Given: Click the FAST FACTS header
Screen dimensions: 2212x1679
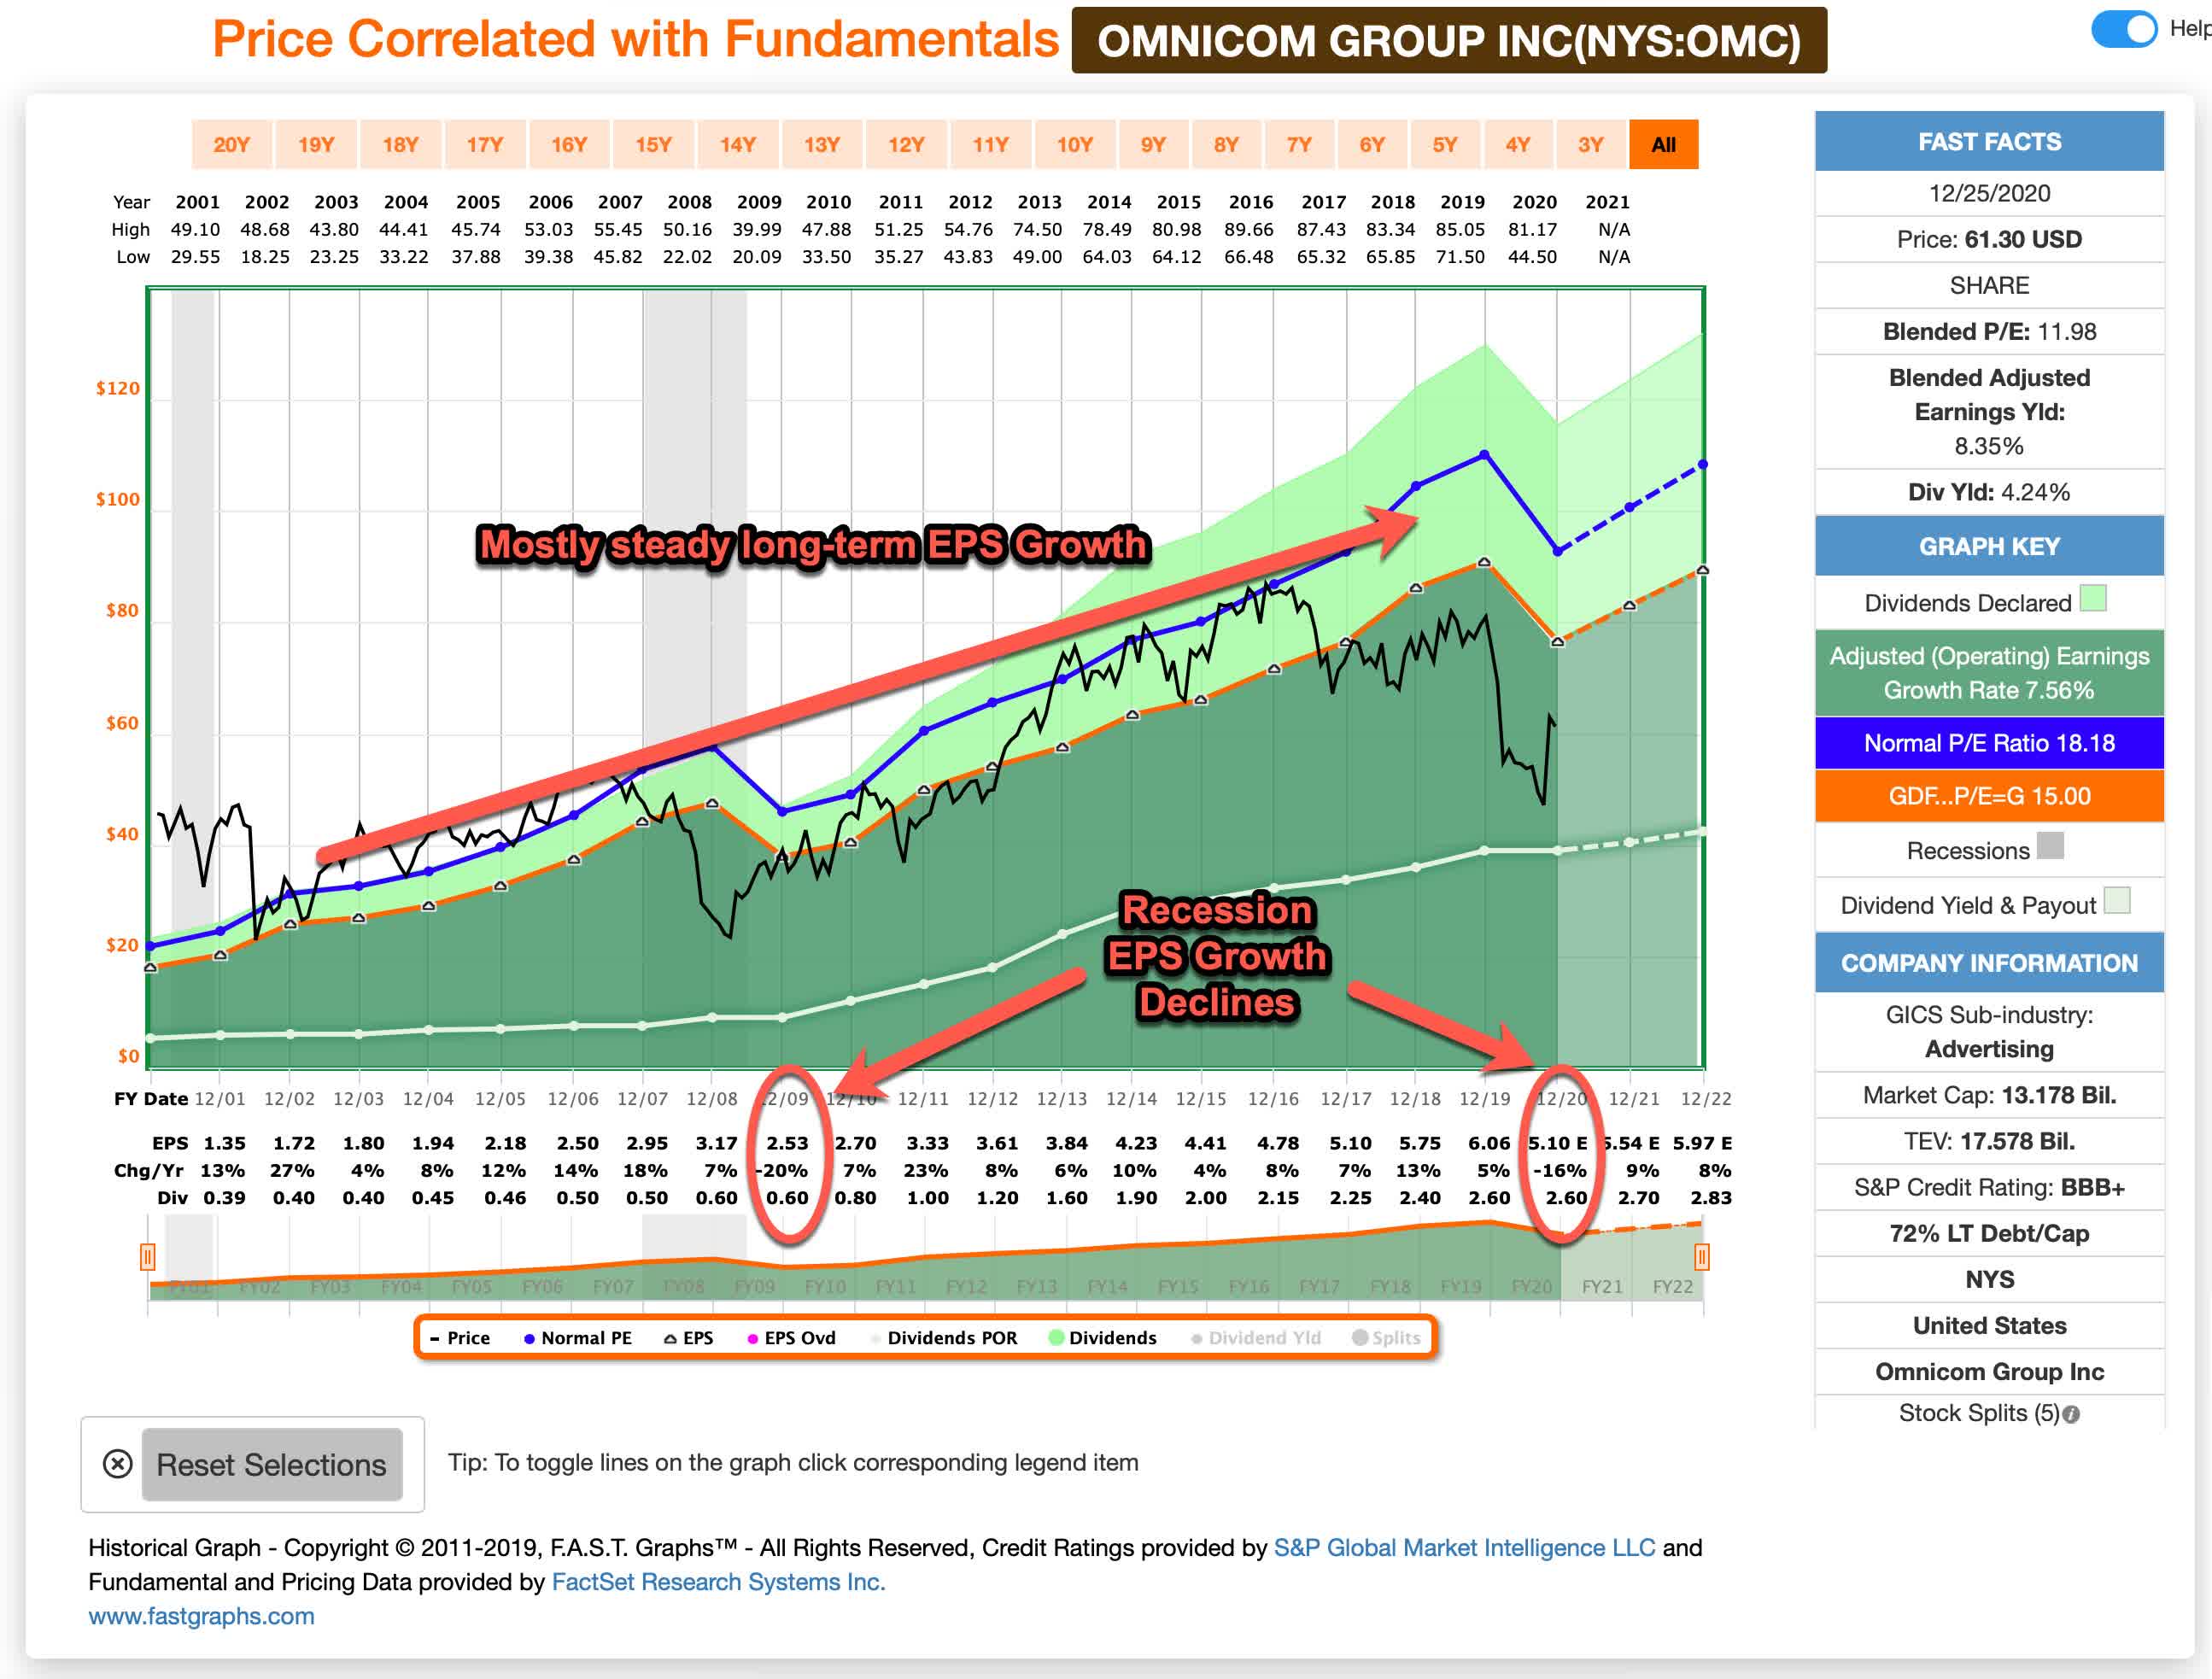Looking at the screenshot, I should (1989, 142).
